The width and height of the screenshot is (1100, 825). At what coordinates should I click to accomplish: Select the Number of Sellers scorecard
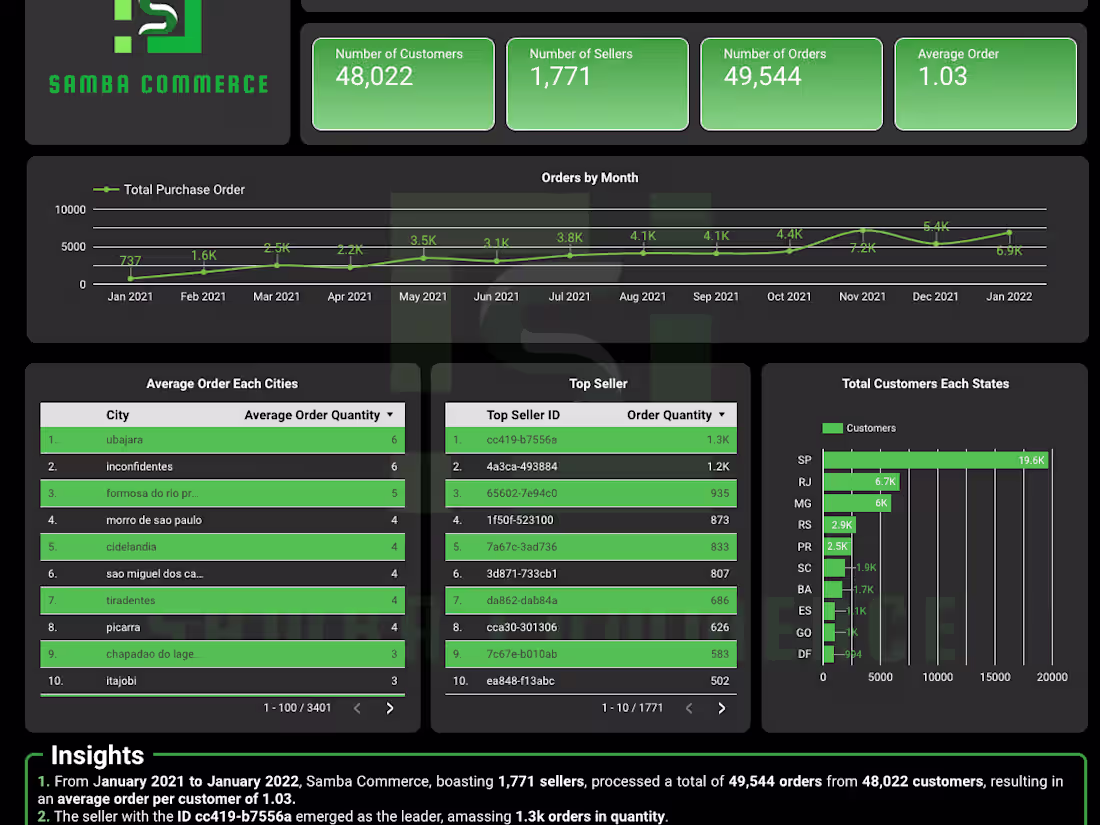(597, 84)
